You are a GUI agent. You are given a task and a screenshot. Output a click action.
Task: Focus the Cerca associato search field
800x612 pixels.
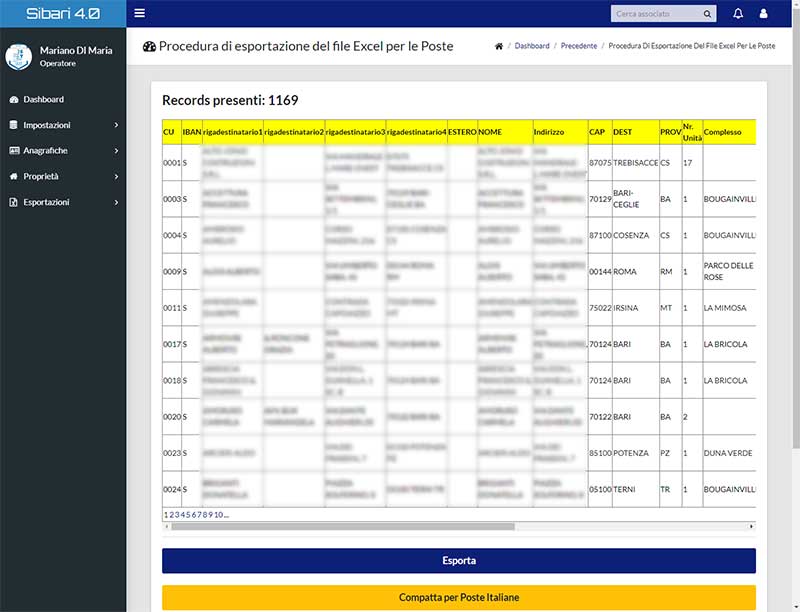[657, 14]
